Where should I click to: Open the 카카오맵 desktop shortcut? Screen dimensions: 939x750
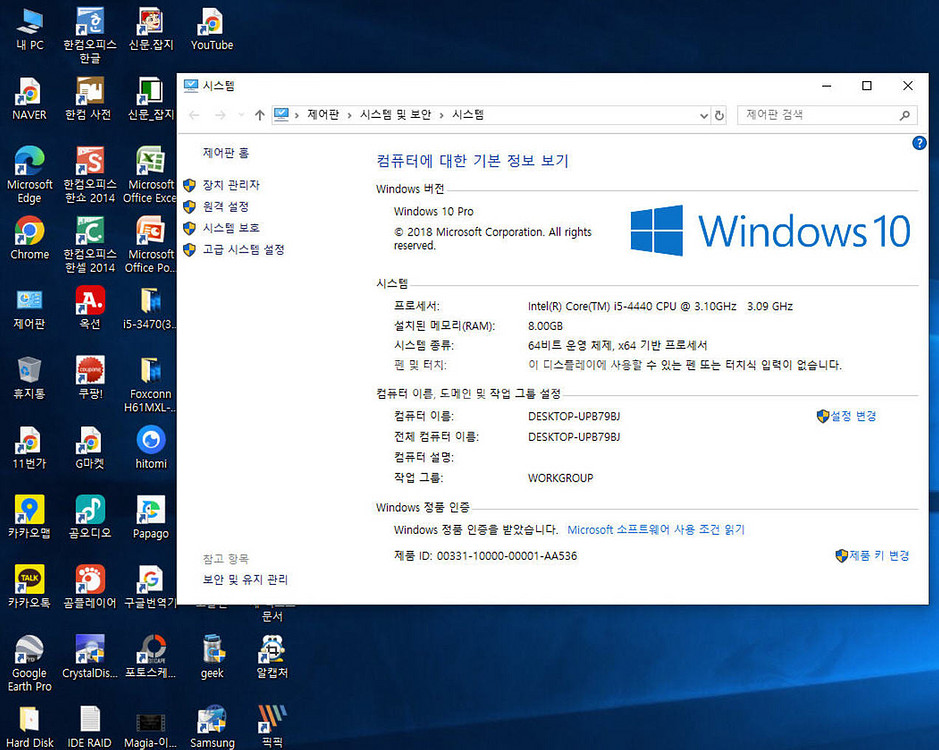click(29, 517)
